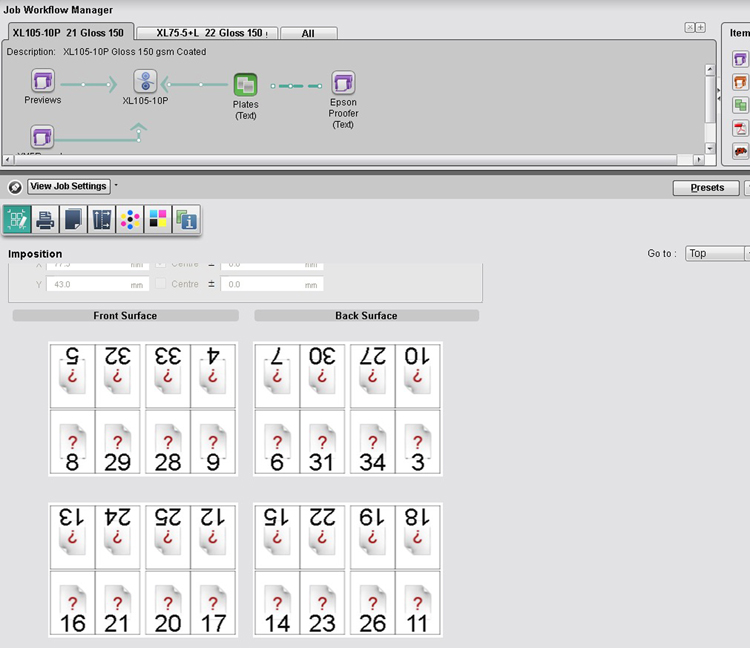Viewport: 750px width, 648px height.
Task: Switch to the All tab
Action: (x=309, y=33)
